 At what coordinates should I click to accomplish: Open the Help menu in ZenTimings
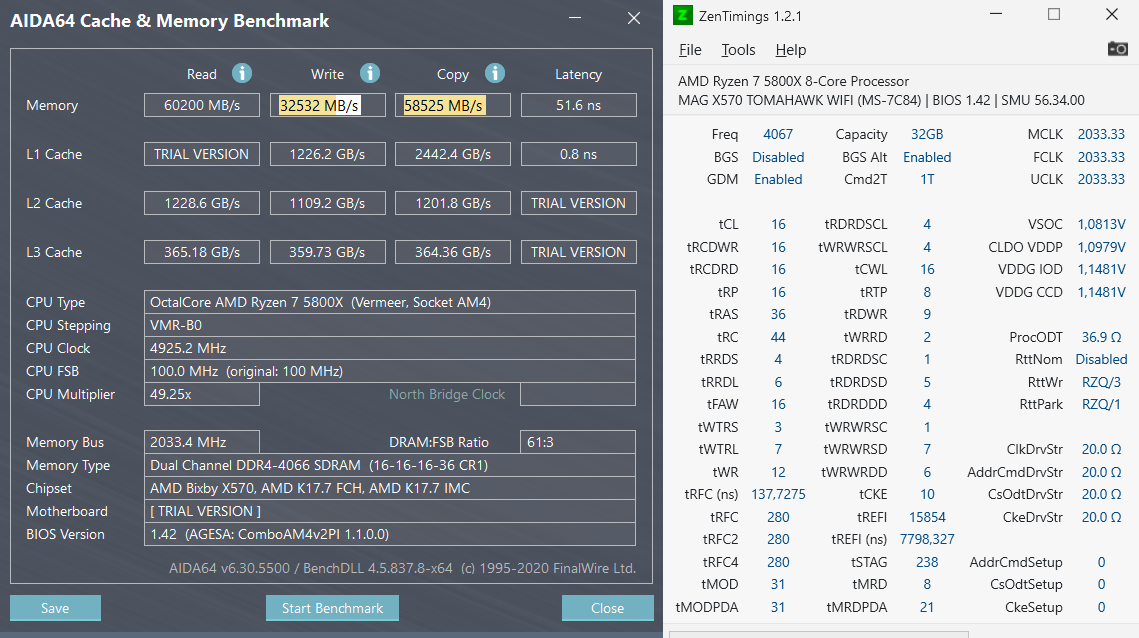pyautogui.click(x=790, y=49)
